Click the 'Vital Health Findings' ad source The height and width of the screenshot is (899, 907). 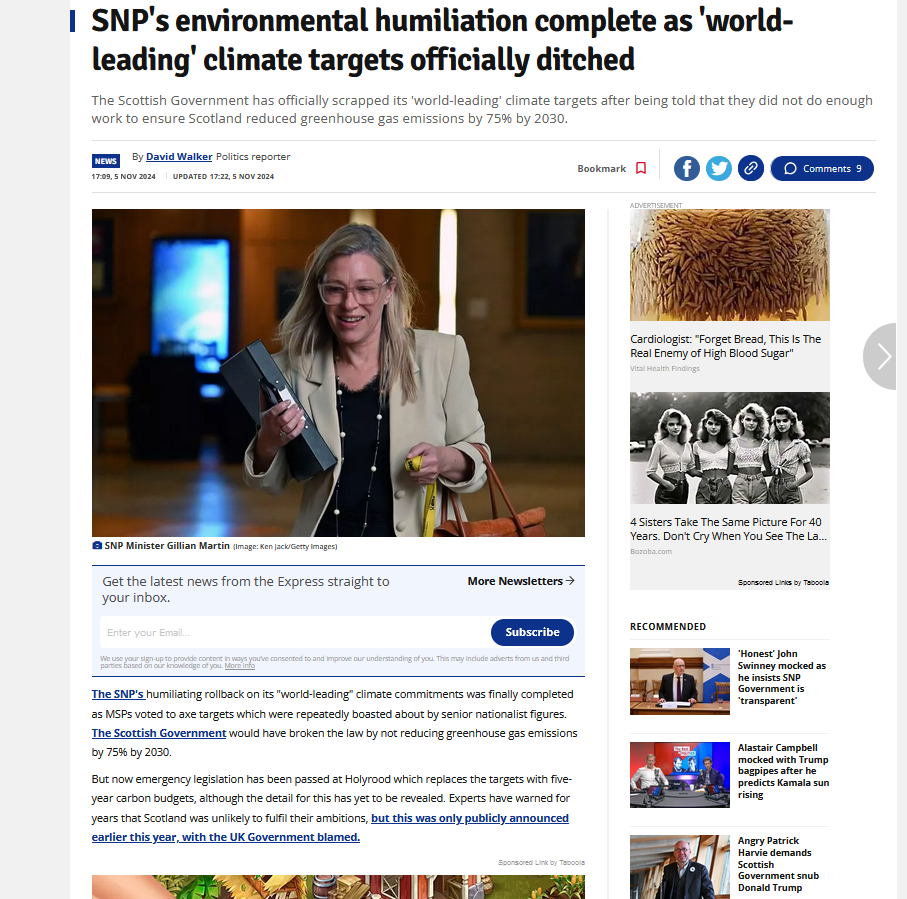pos(665,369)
